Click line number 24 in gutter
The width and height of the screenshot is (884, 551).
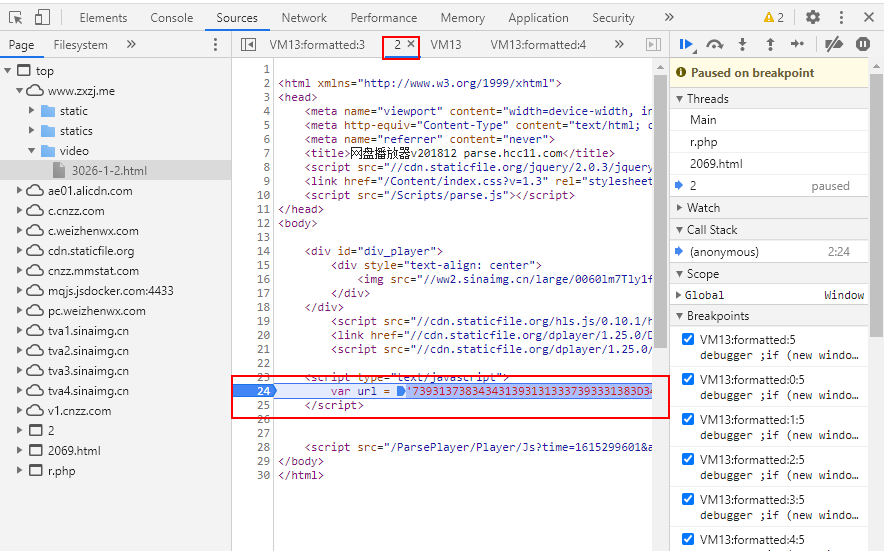pos(264,391)
